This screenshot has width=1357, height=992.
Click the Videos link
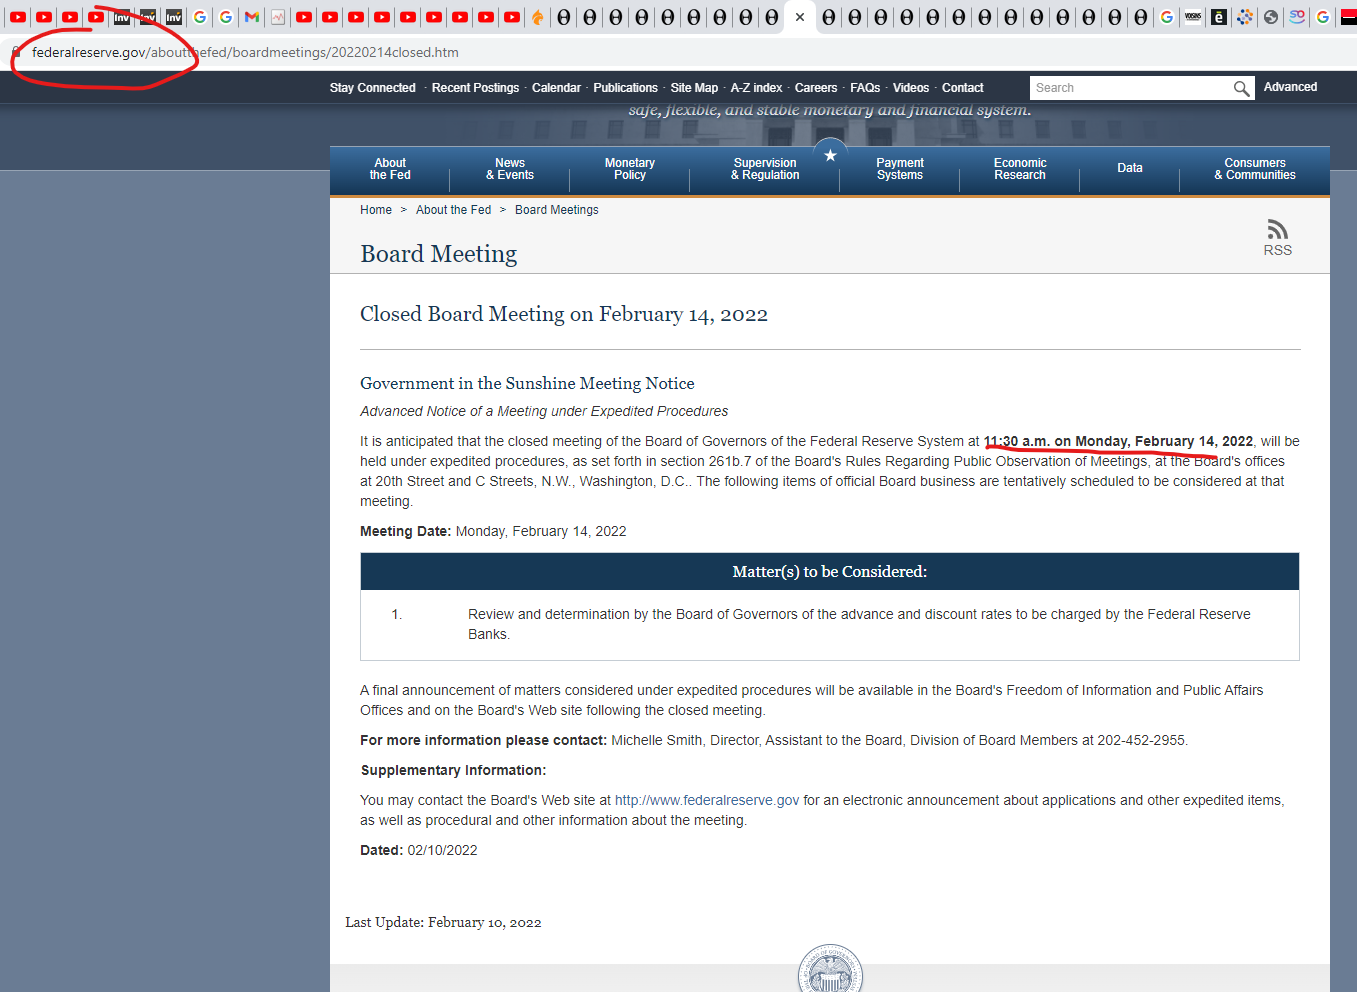(x=911, y=88)
